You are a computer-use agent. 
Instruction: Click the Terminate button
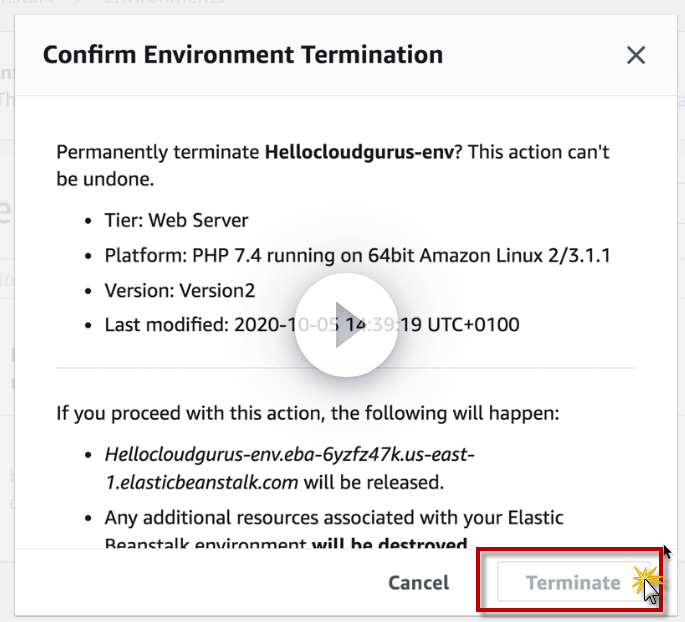(x=573, y=583)
